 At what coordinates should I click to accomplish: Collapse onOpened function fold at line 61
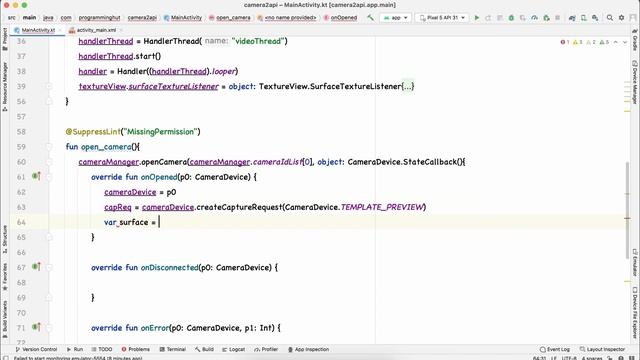(x=49, y=177)
